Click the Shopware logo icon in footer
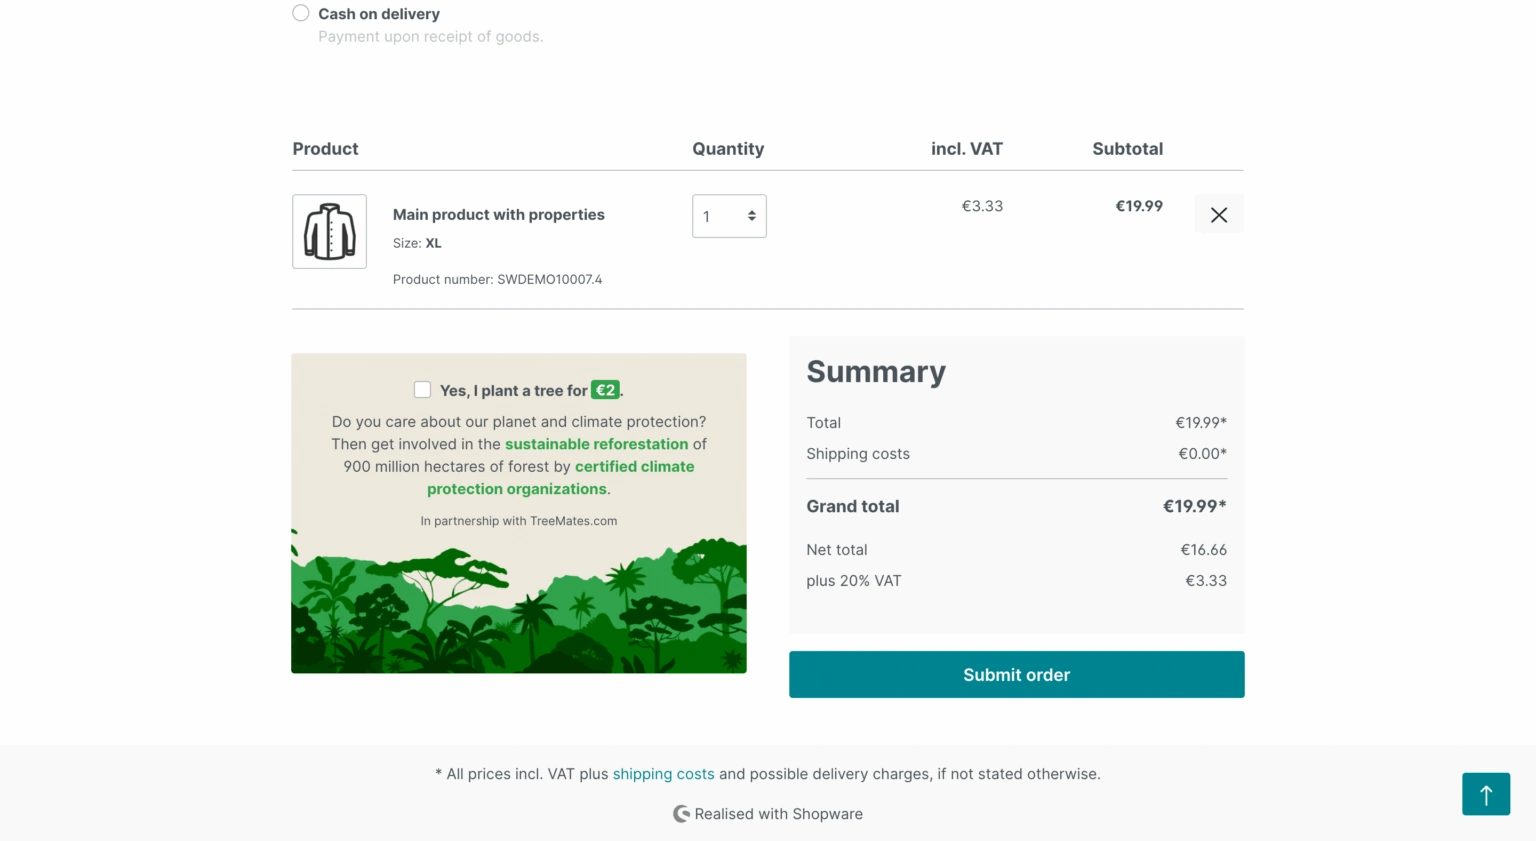 pyautogui.click(x=683, y=813)
